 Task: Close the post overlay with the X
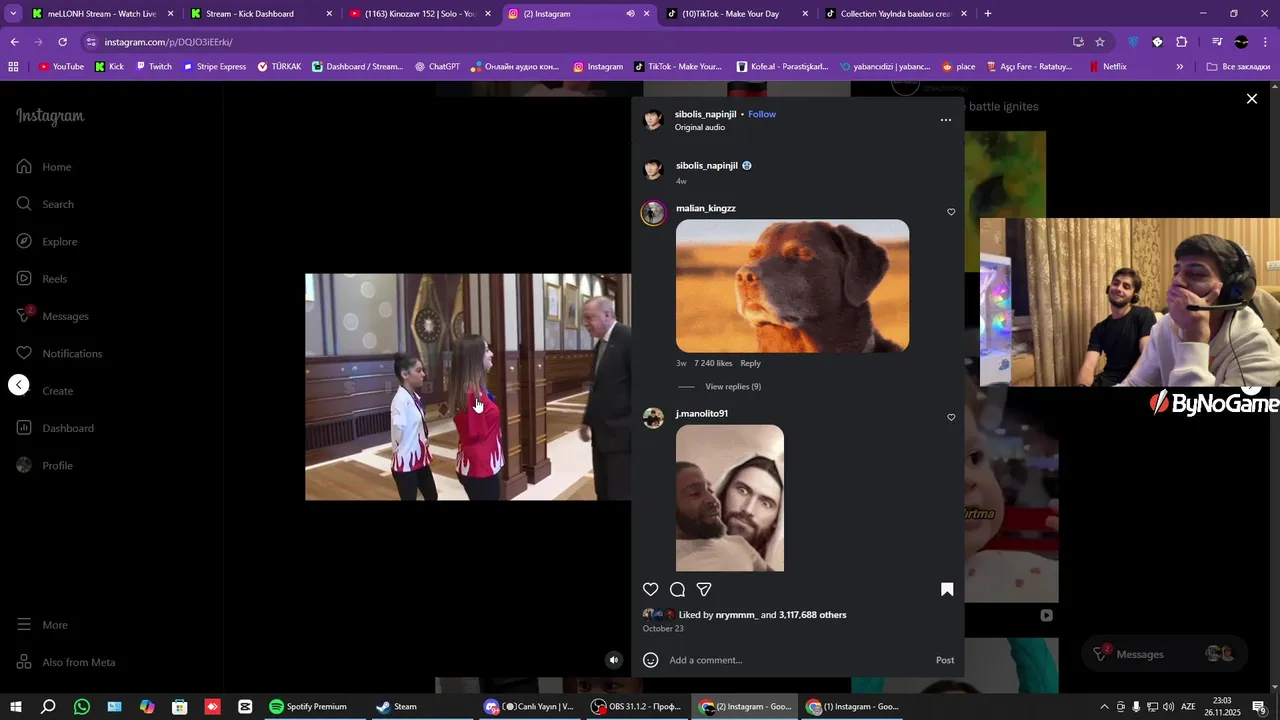pyautogui.click(x=1251, y=98)
